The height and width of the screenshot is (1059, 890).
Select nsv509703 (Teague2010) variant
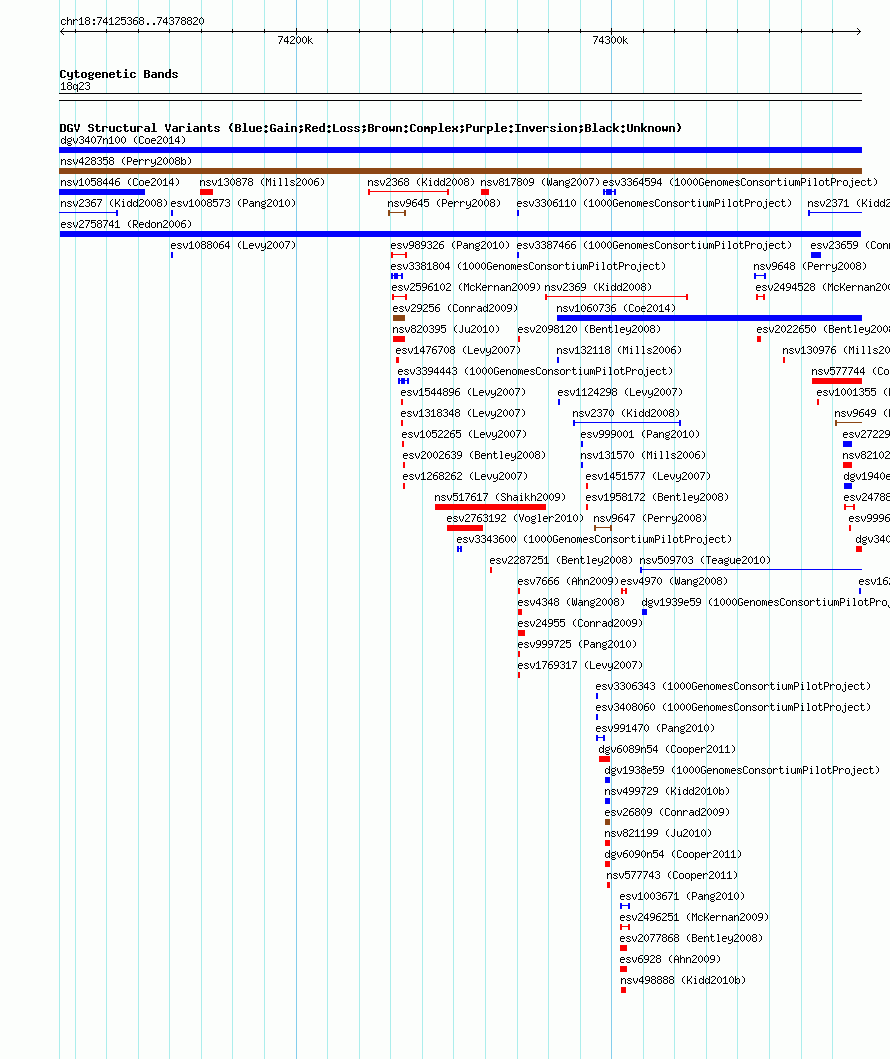[705, 560]
